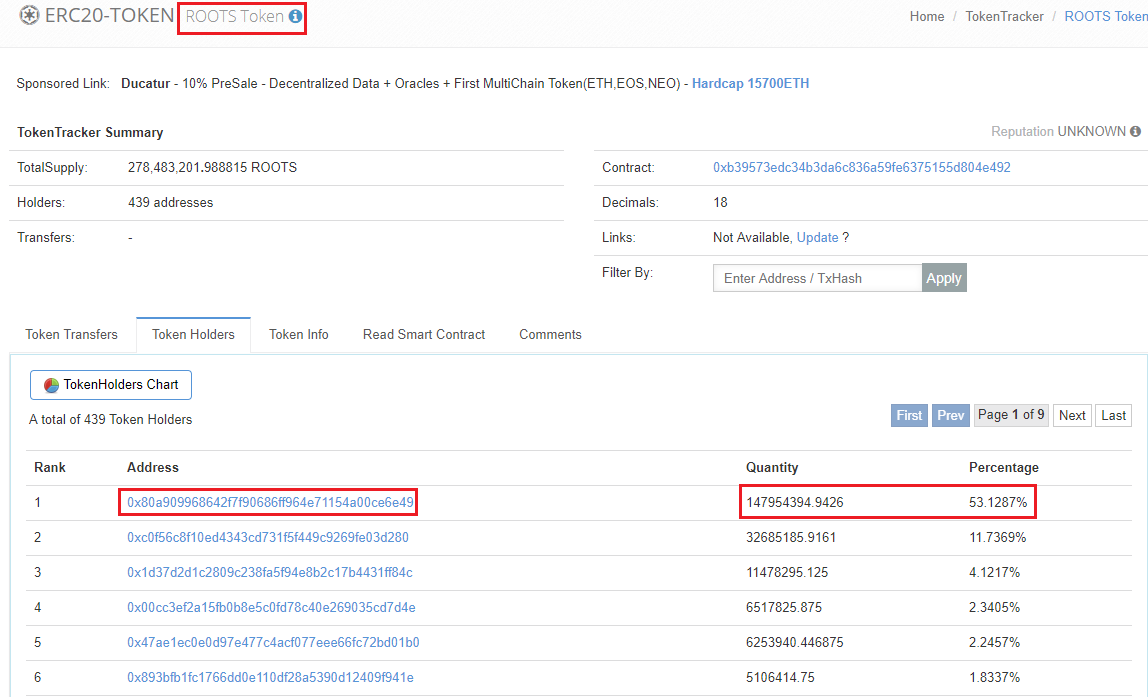Switch to the Token Transfers tab
Image resolution: width=1148 pixels, height=697 pixels.
[72, 335]
